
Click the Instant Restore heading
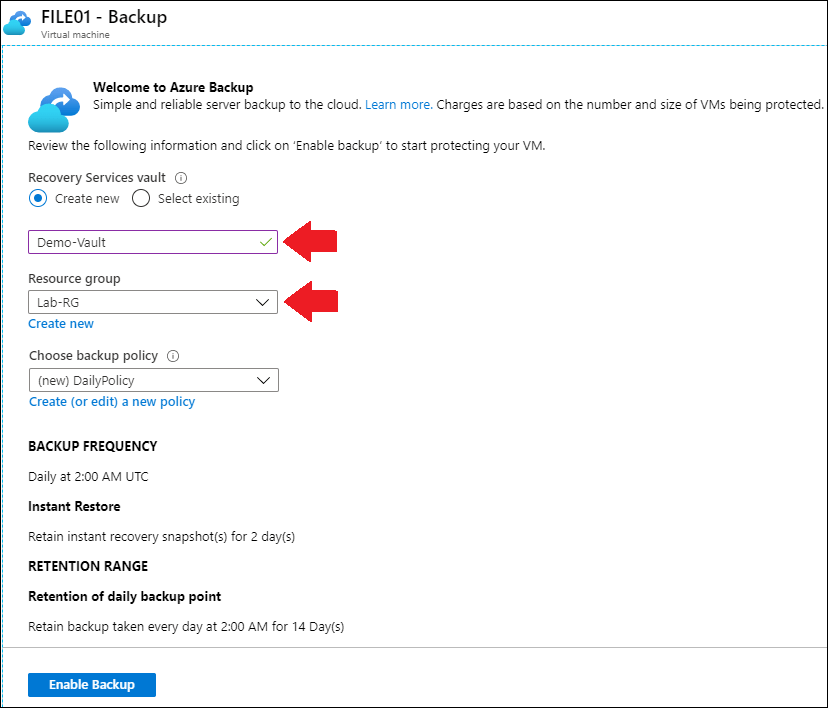[x=74, y=506]
